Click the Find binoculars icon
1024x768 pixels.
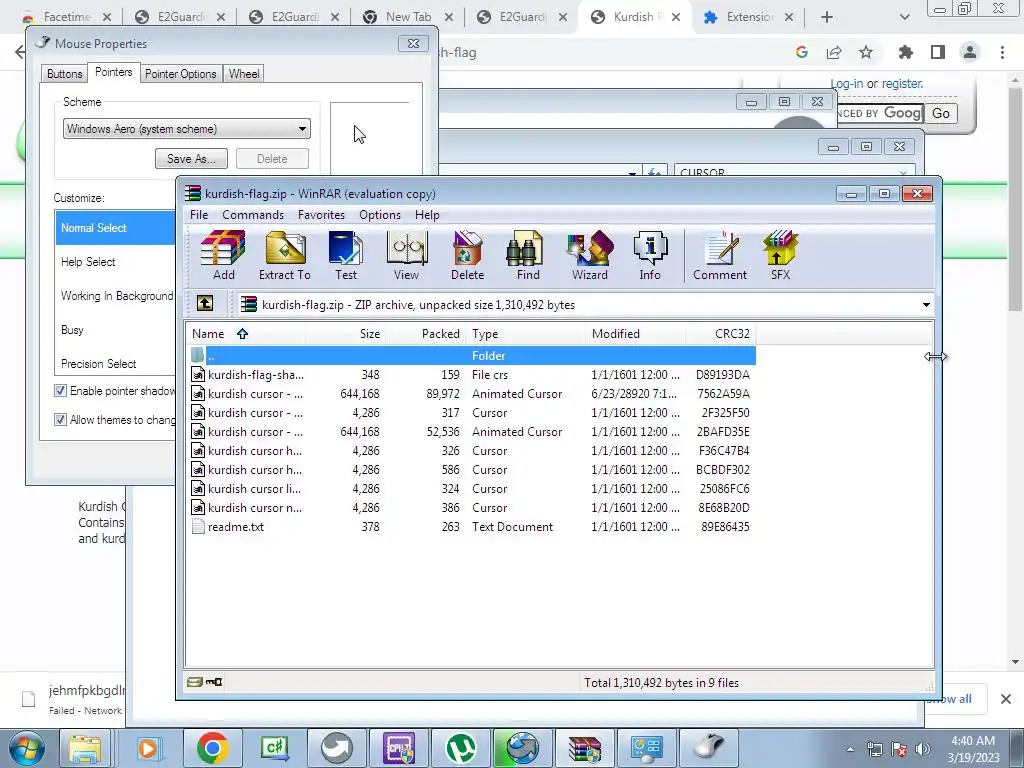coord(528,255)
